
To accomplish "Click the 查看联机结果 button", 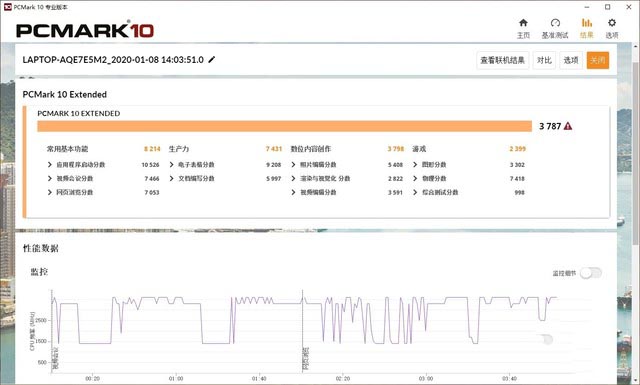I will [x=502, y=60].
